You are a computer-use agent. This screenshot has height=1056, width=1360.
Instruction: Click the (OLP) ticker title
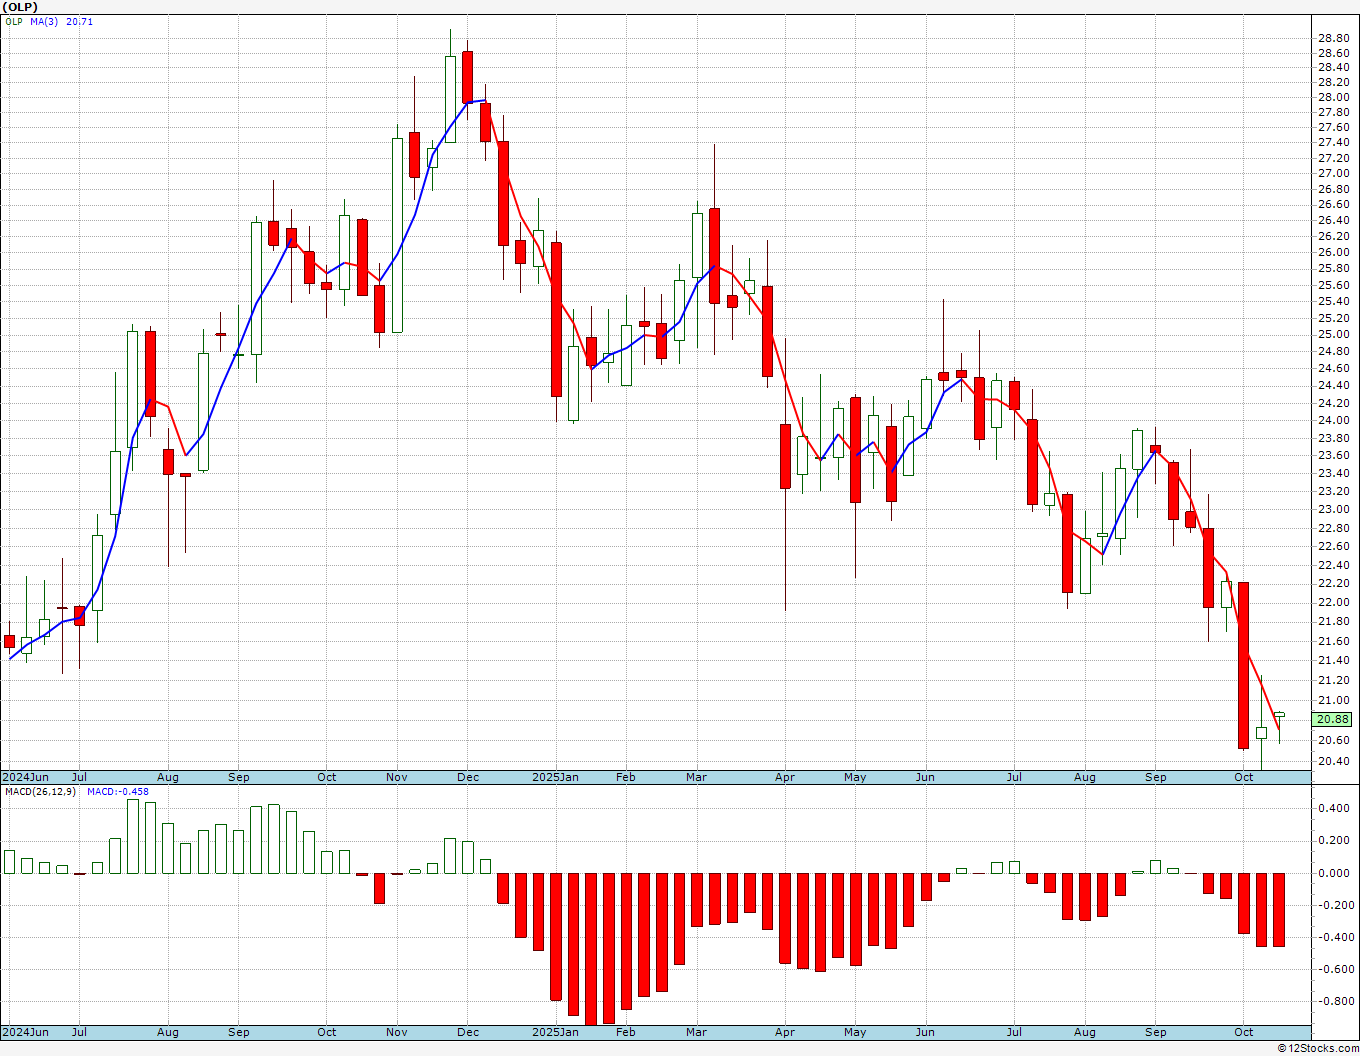pos(20,7)
